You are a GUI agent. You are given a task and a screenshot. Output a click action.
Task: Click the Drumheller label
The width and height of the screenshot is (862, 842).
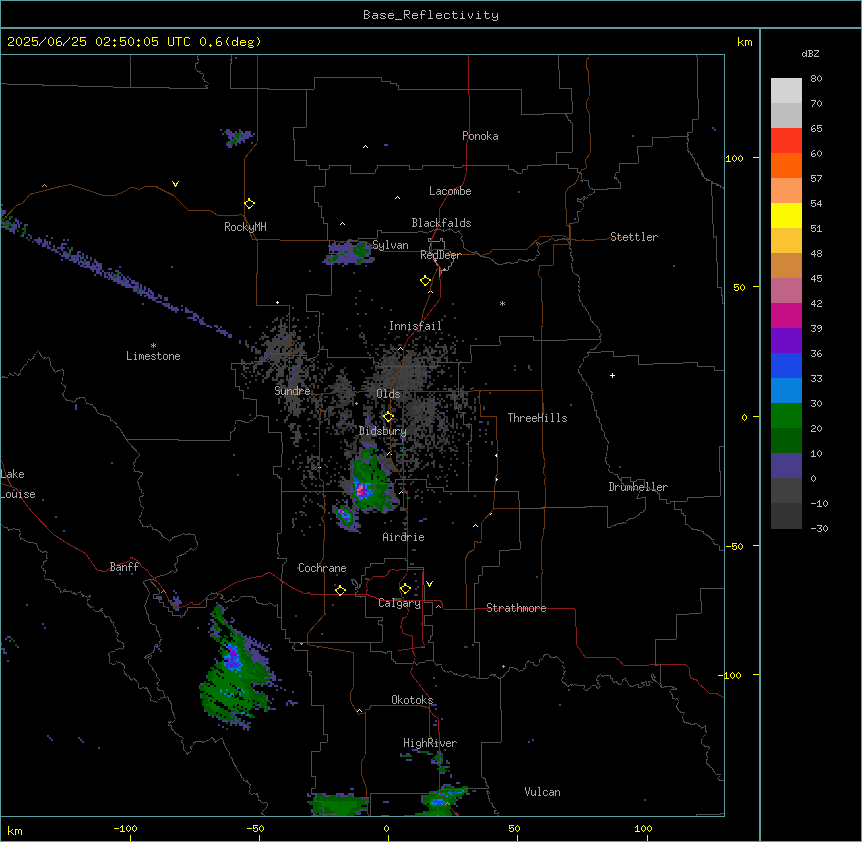point(638,487)
